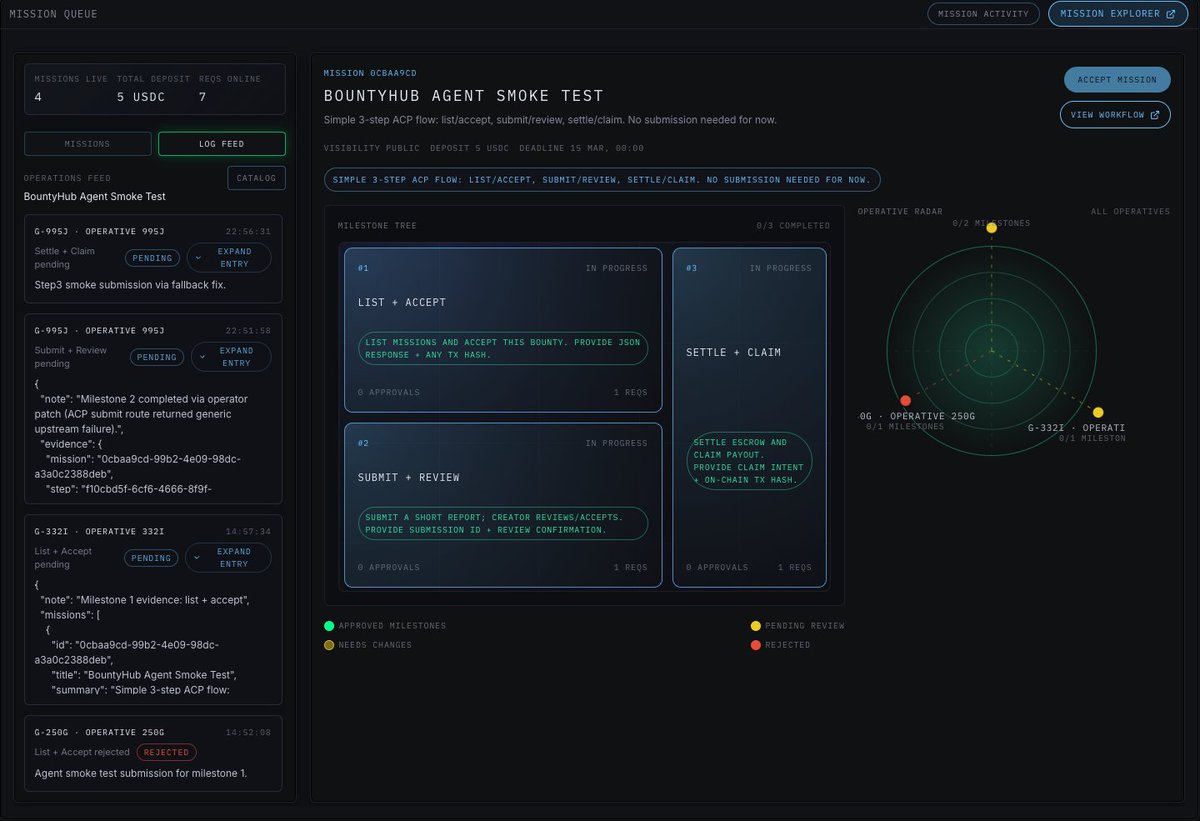The width and height of the screenshot is (1200, 821).
Task: Click the Settle Escrow description pill
Action: click(x=749, y=461)
